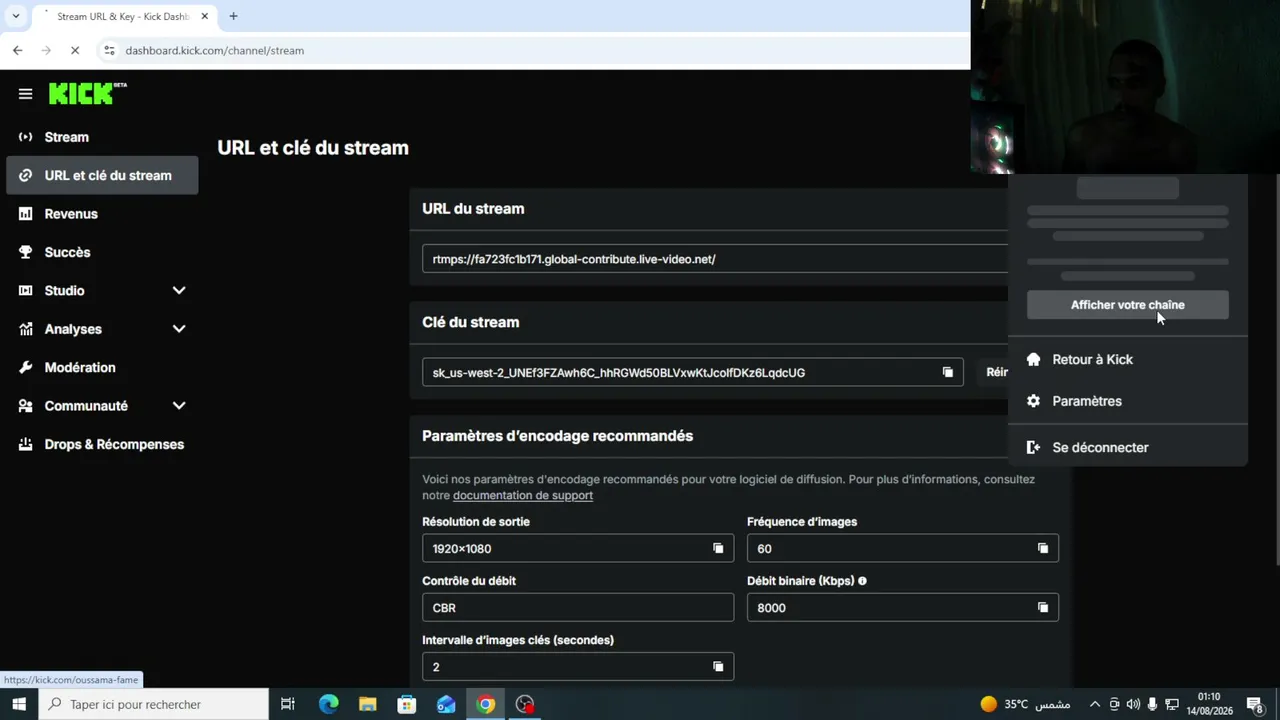
Task: Click Afficher votre chaîne button
Action: (x=1127, y=305)
